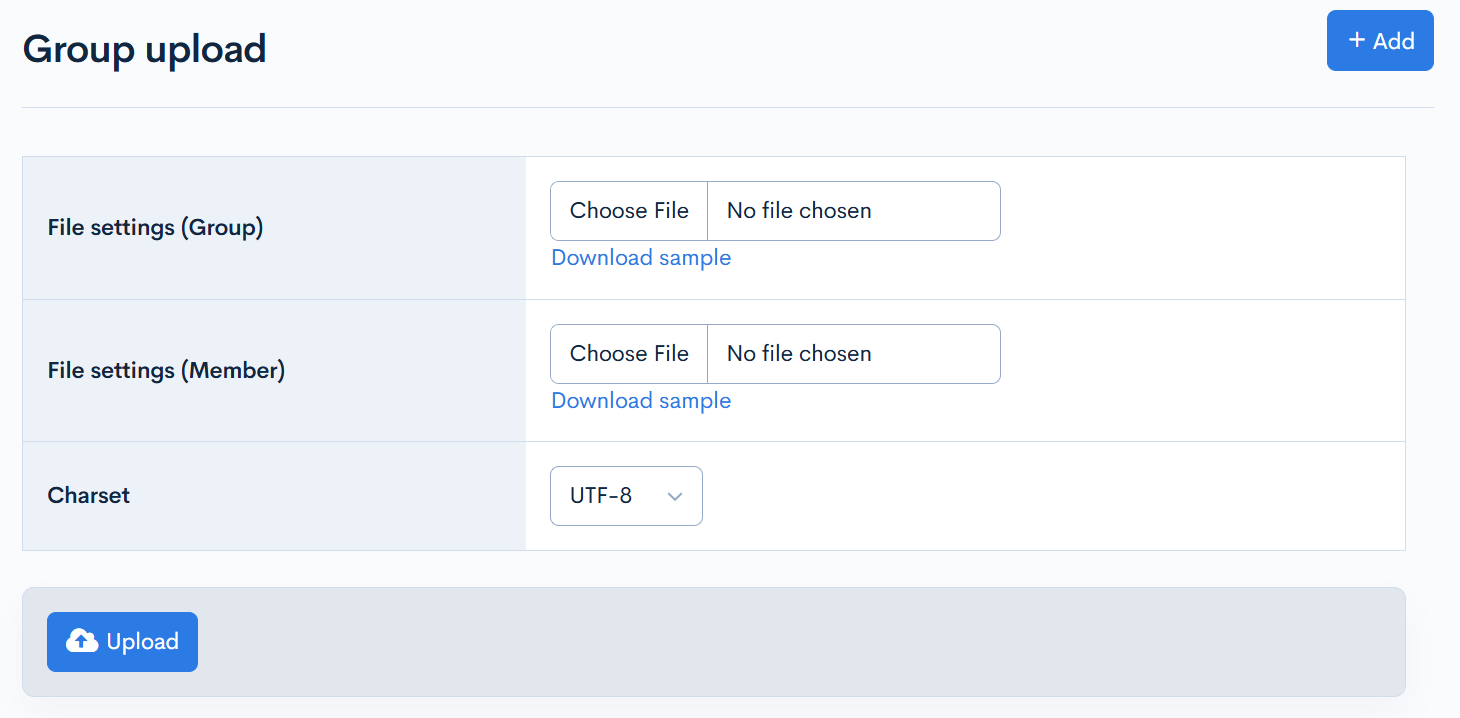Open Download sample under File settings (Member)
This screenshot has height=718, width=1460.
pyautogui.click(x=641, y=400)
